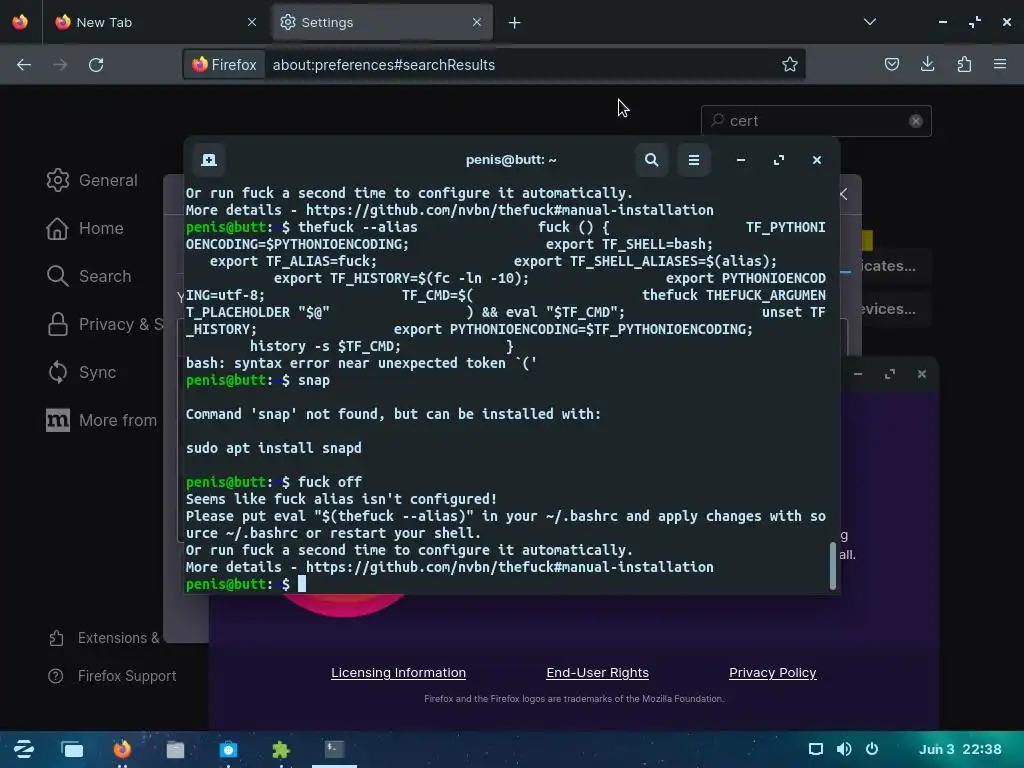Viewport: 1024px width, 768px height.
Task: Open Pocket save icon
Action: 891,64
